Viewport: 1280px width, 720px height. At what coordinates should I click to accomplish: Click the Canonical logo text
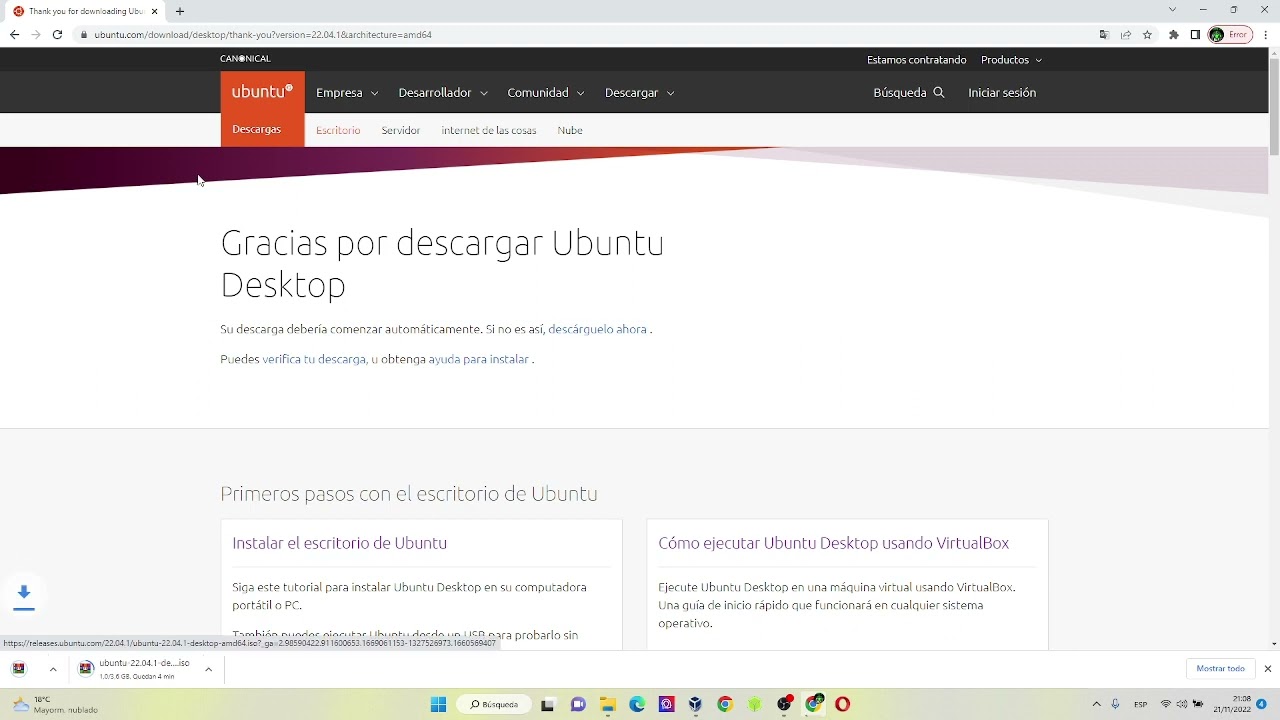(x=245, y=59)
